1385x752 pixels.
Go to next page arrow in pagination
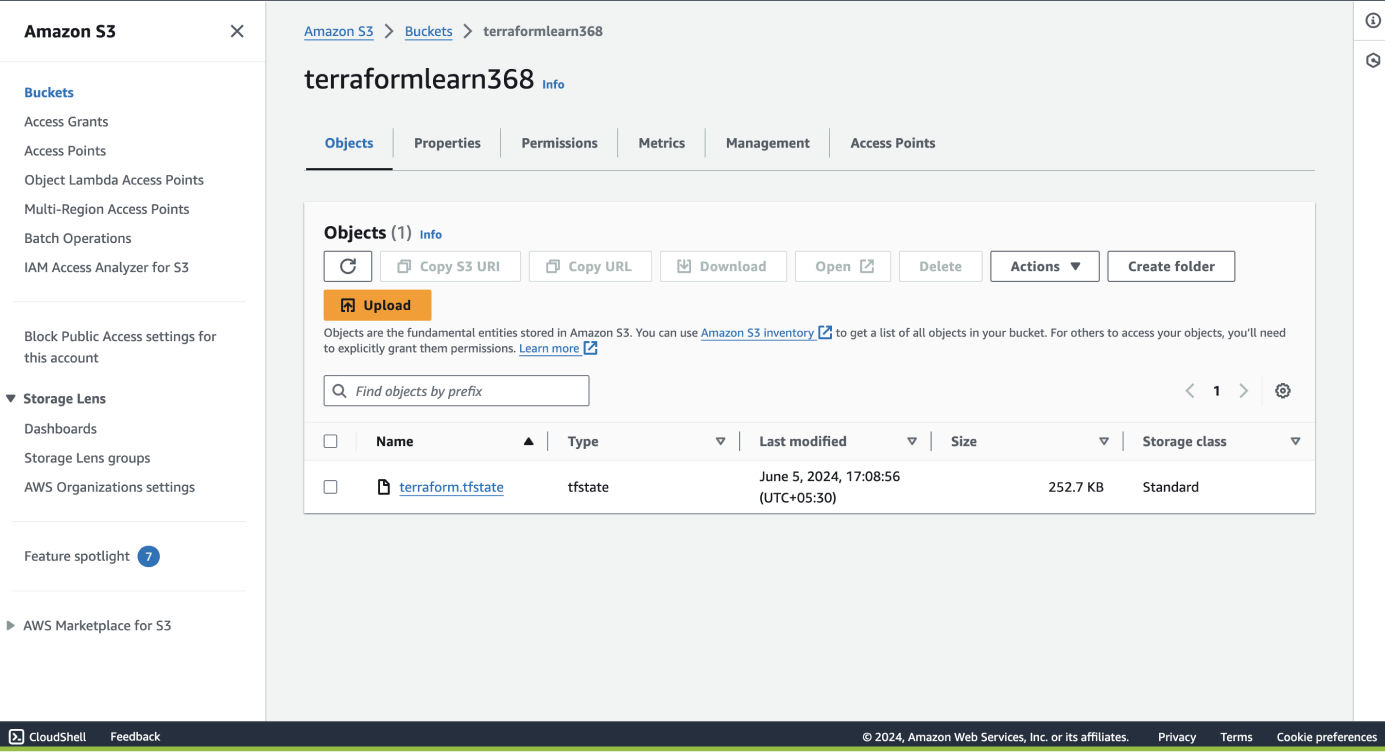tap(1244, 391)
